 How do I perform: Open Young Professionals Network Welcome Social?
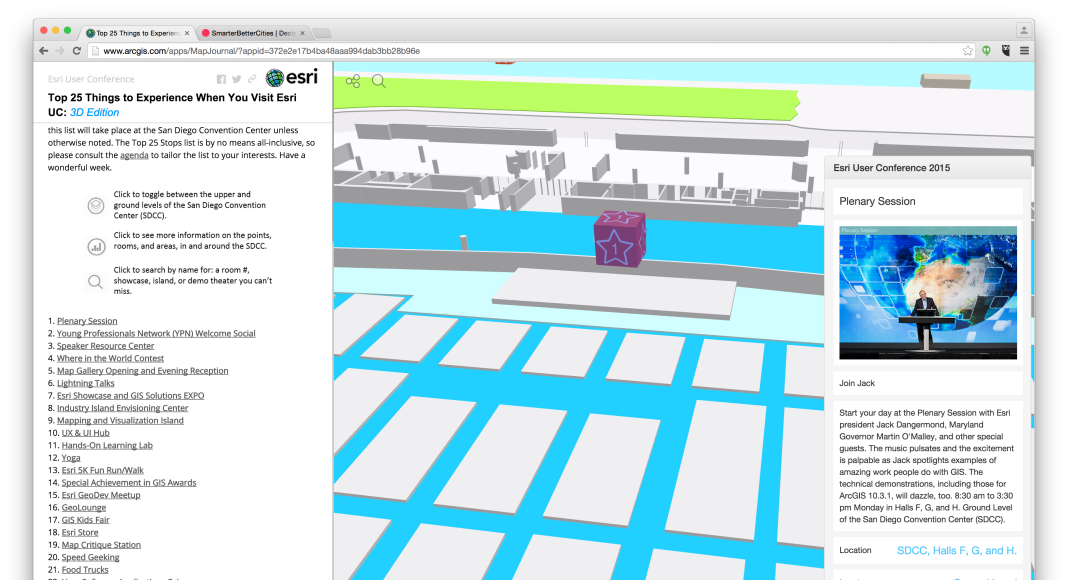(156, 334)
